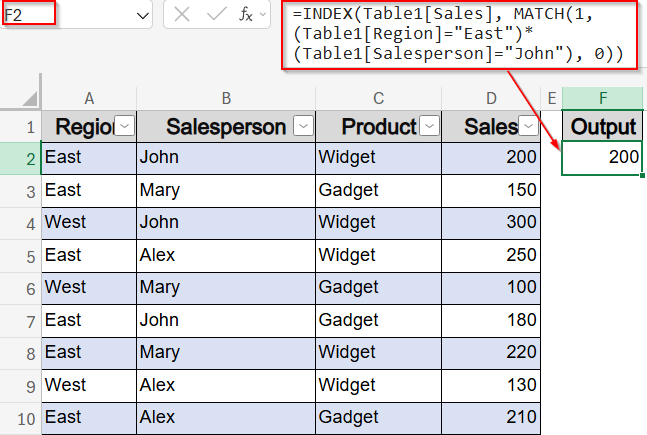Click the Product header cell
647x435 pixels.
click(x=379, y=126)
